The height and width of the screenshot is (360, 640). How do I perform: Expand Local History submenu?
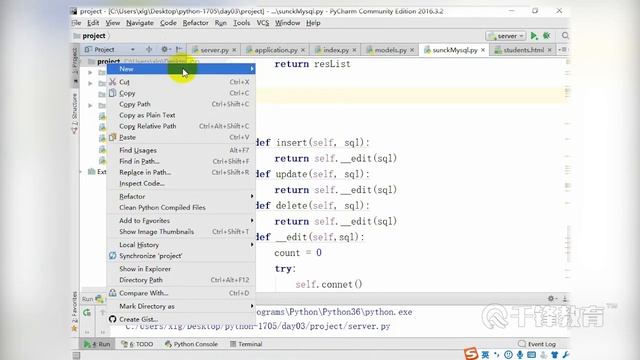181,244
